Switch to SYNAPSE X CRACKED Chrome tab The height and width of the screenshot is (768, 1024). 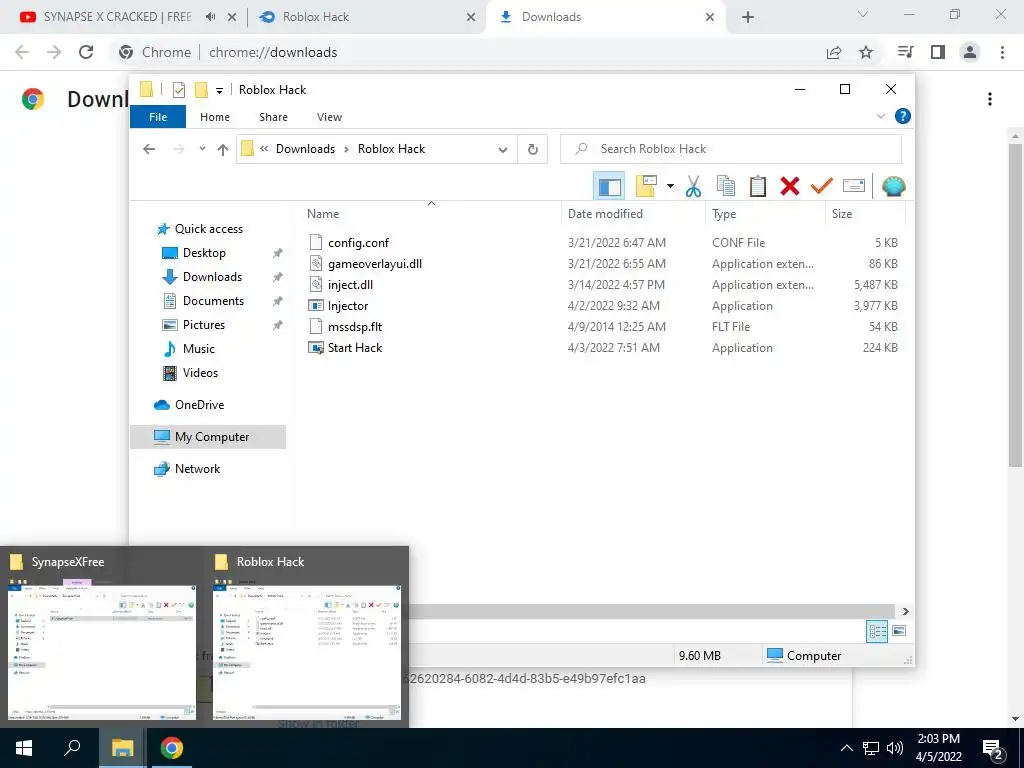[x=118, y=17]
